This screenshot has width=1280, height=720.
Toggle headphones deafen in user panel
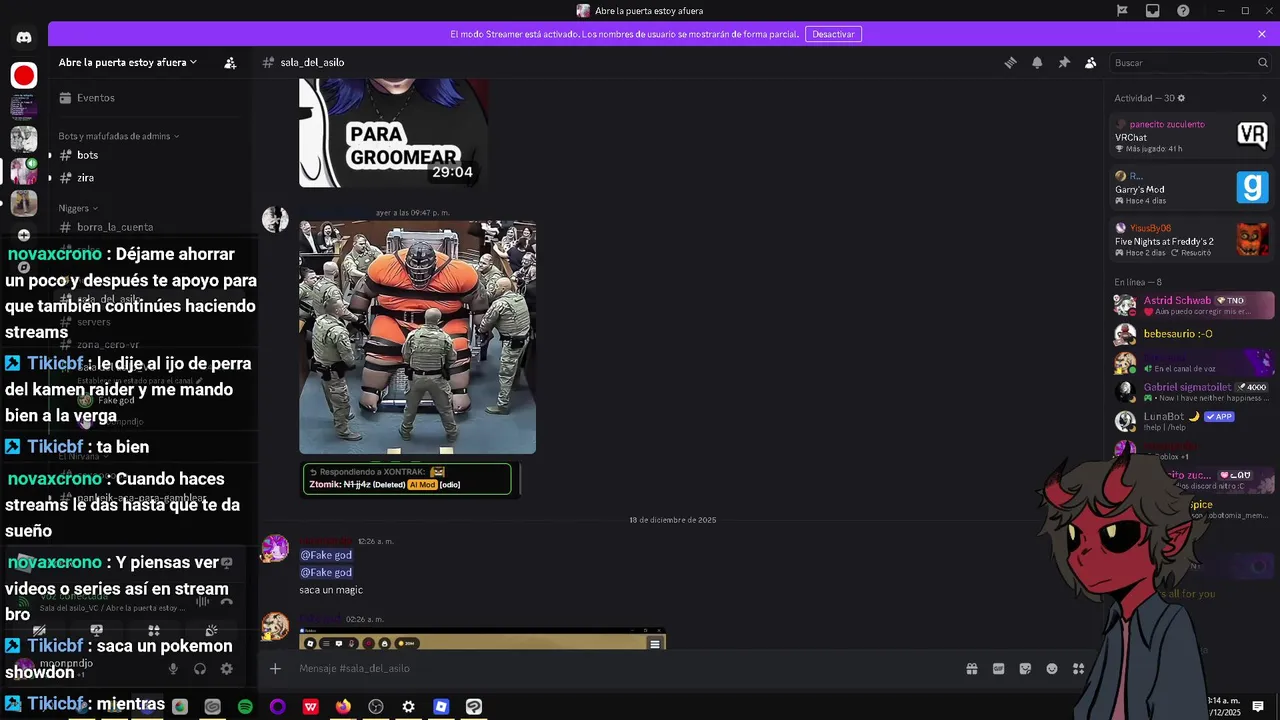[200, 669]
